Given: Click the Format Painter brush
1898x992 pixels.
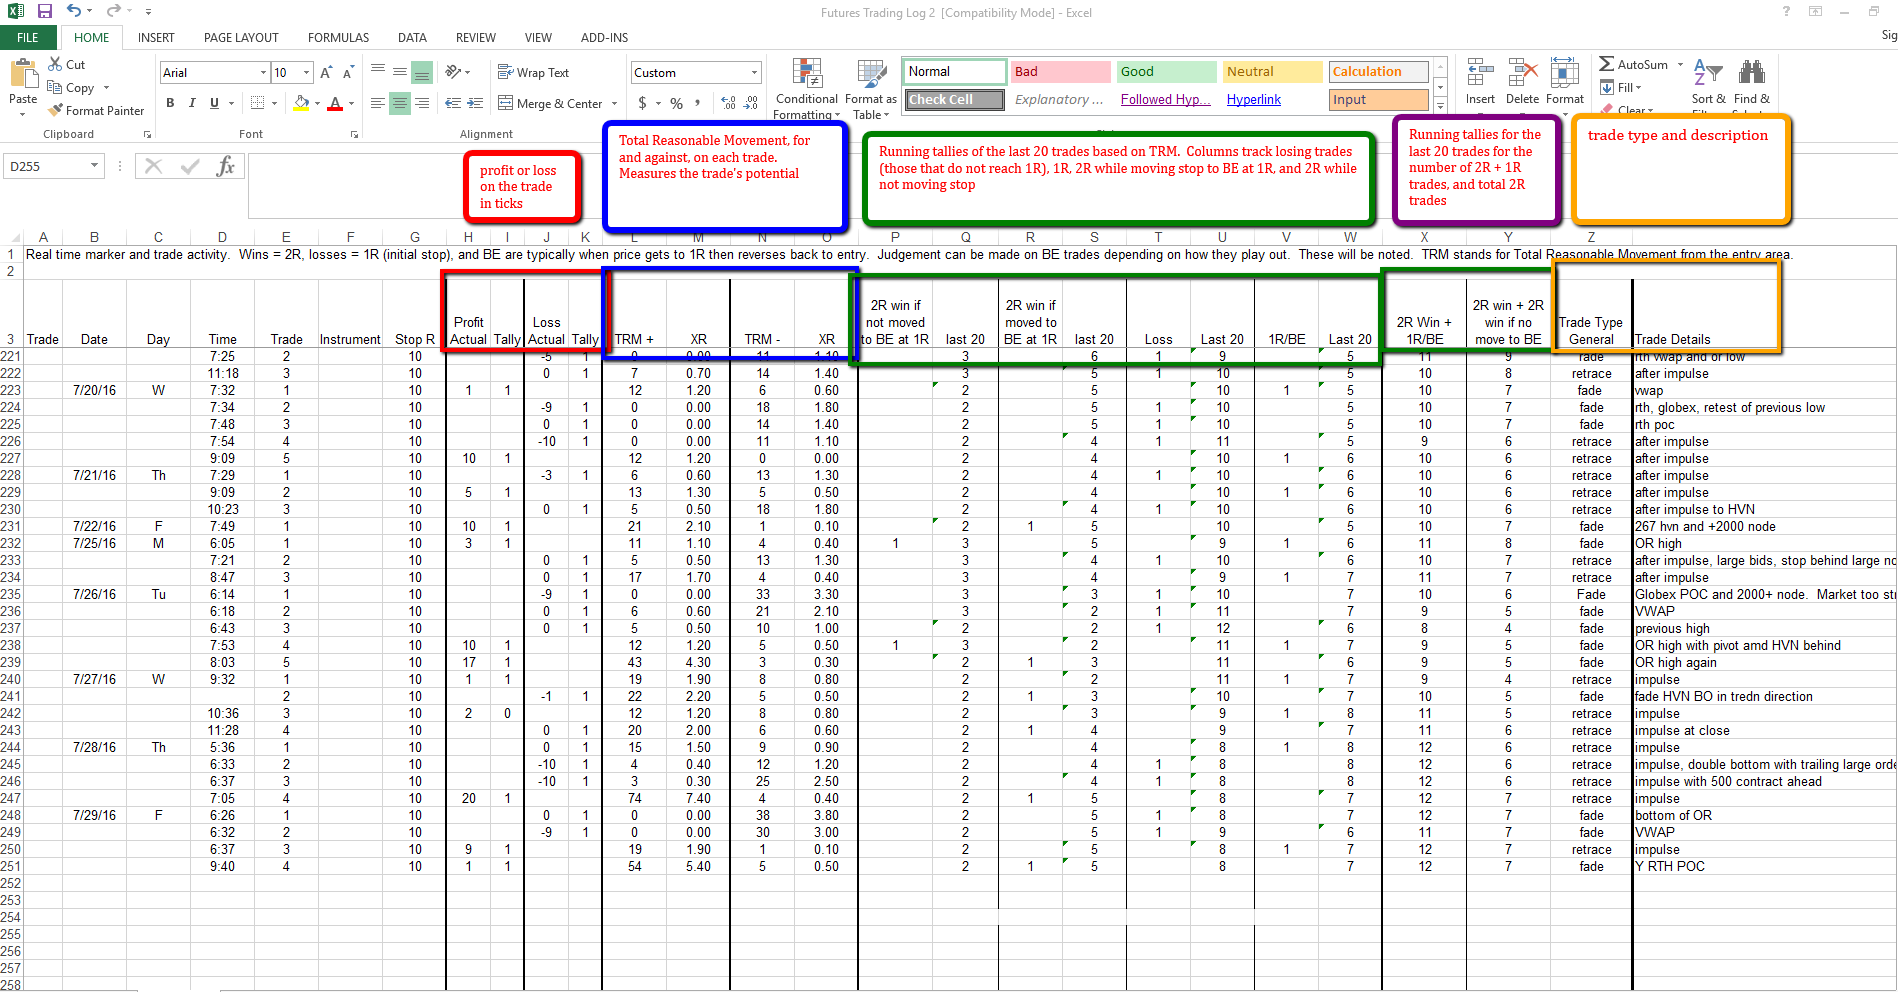Looking at the screenshot, I should [96, 111].
